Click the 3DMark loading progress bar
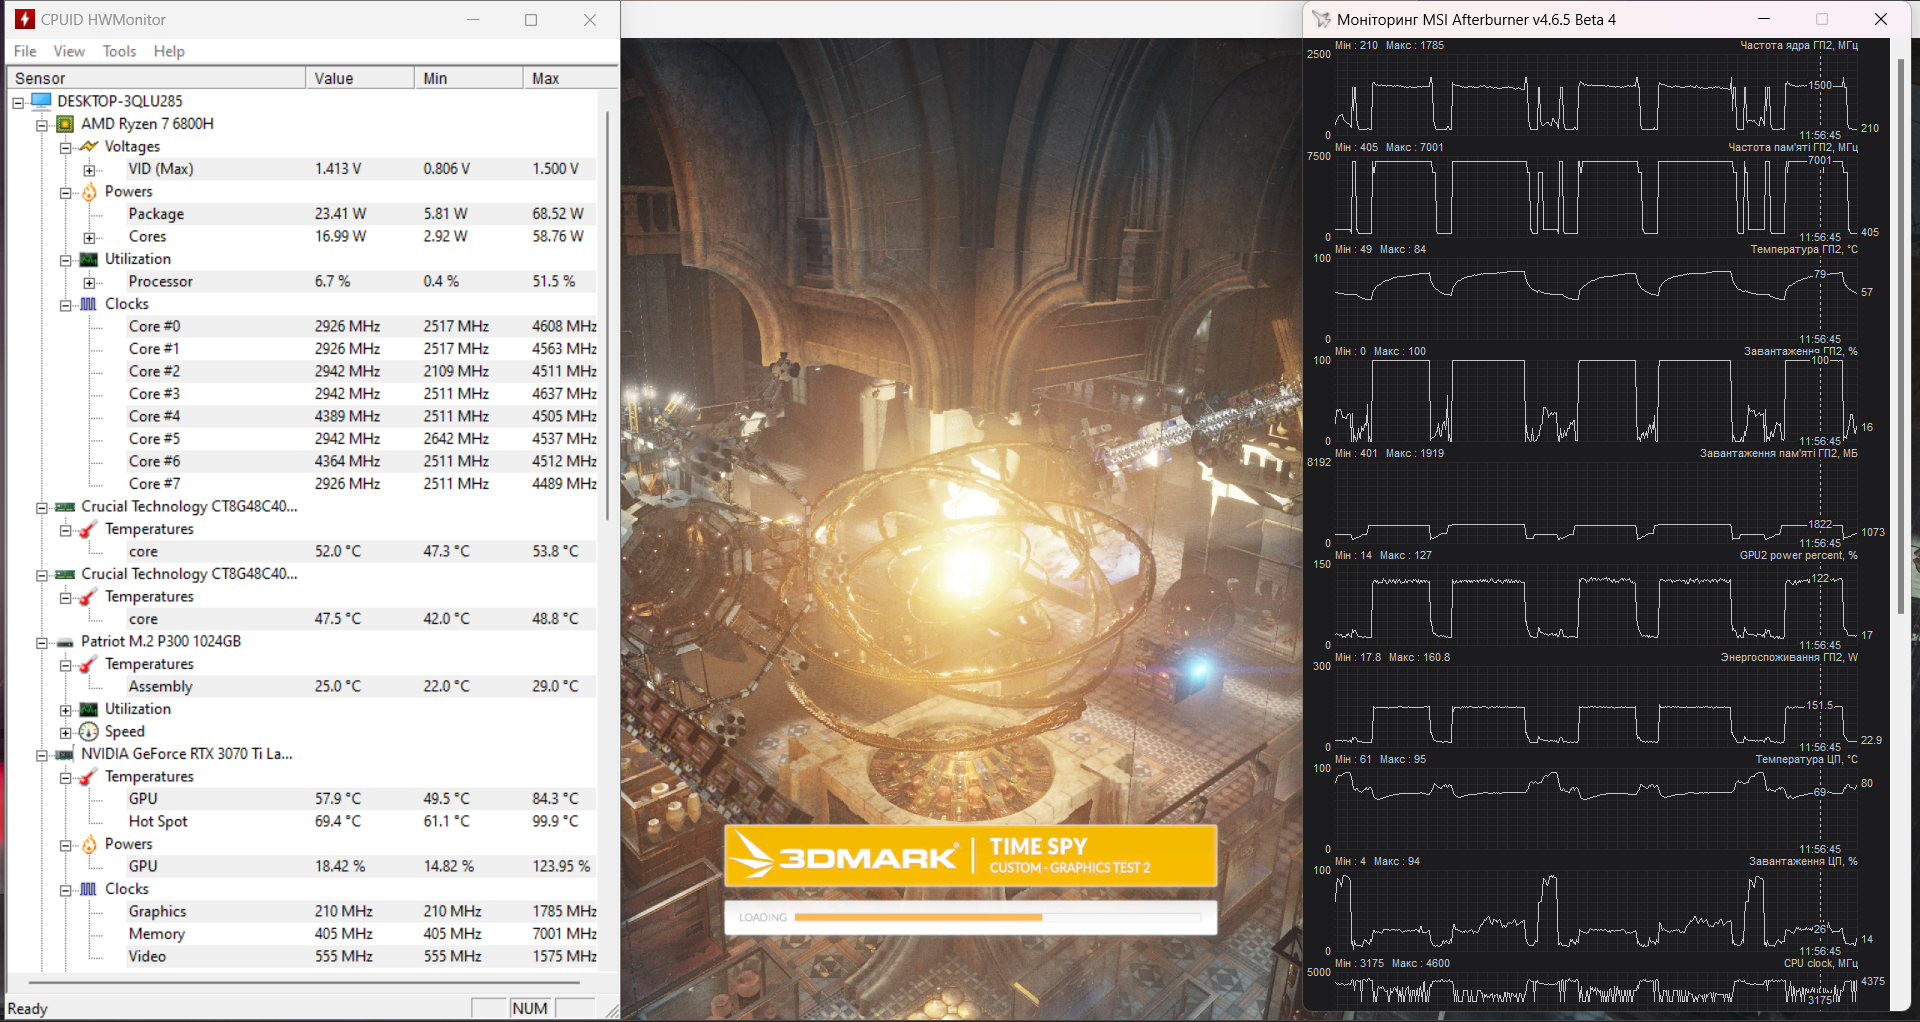Screen dimensions: 1920x1022 pos(997,917)
